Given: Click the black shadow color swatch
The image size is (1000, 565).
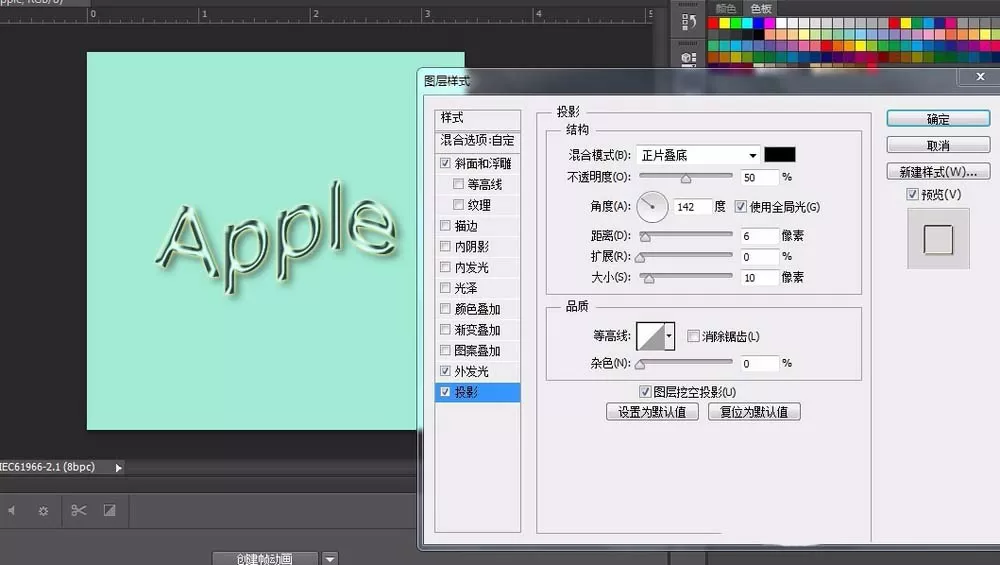Looking at the screenshot, I should point(779,155).
